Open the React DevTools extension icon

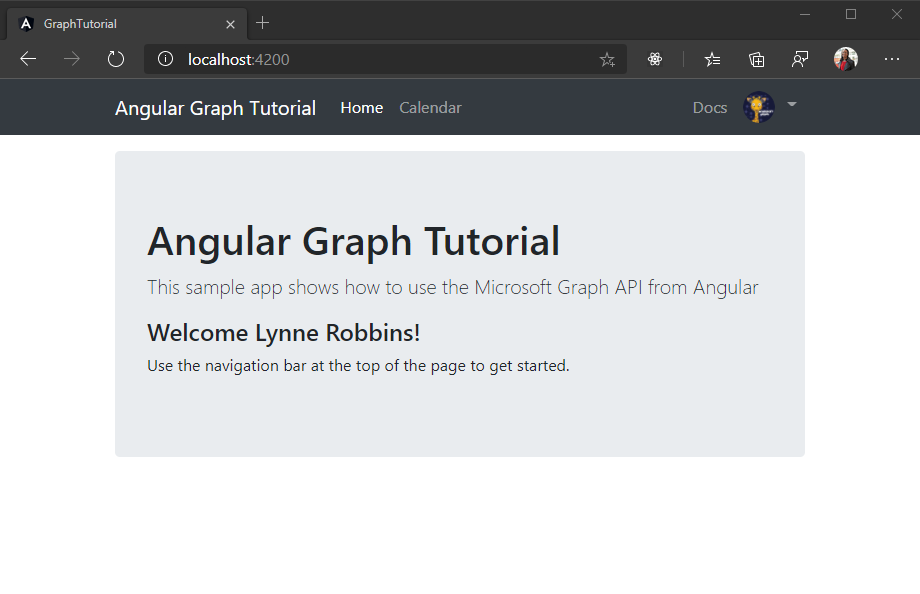click(655, 59)
